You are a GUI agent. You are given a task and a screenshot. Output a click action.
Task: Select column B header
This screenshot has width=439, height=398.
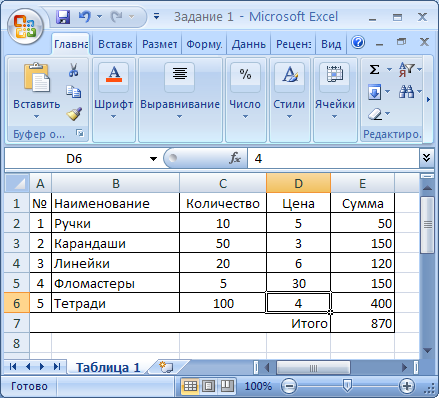[x=116, y=183]
